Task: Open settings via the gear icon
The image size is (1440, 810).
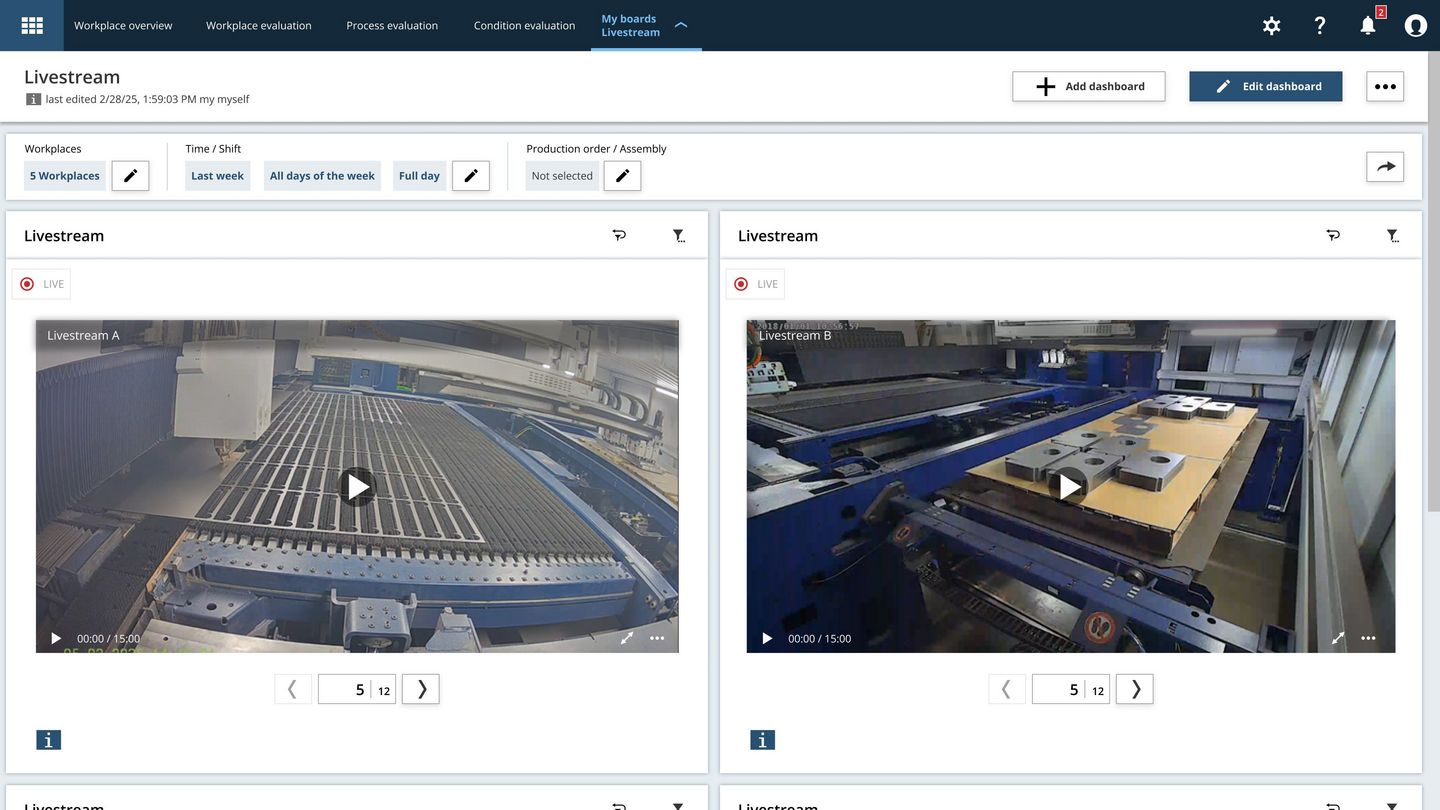Action: click(x=1271, y=26)
